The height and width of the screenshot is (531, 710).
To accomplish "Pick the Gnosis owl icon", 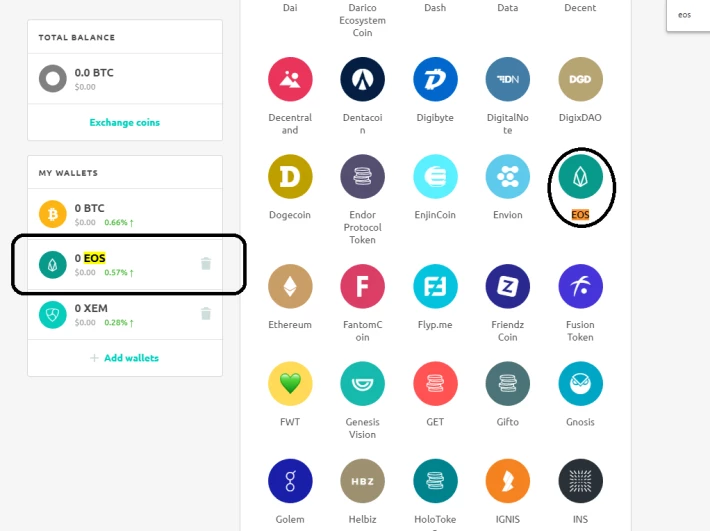I will click(x=580, y=383).
